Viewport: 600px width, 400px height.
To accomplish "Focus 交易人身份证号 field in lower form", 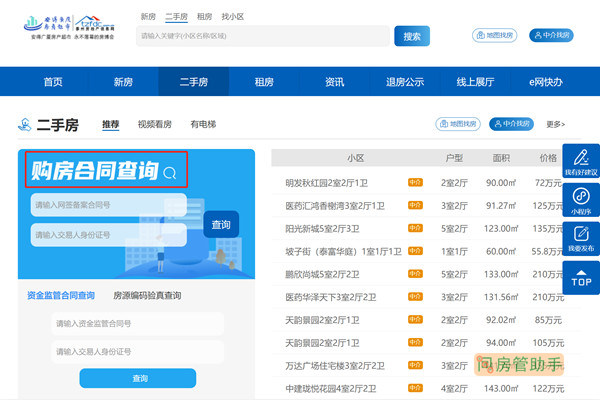I will [x=138, y=351].
